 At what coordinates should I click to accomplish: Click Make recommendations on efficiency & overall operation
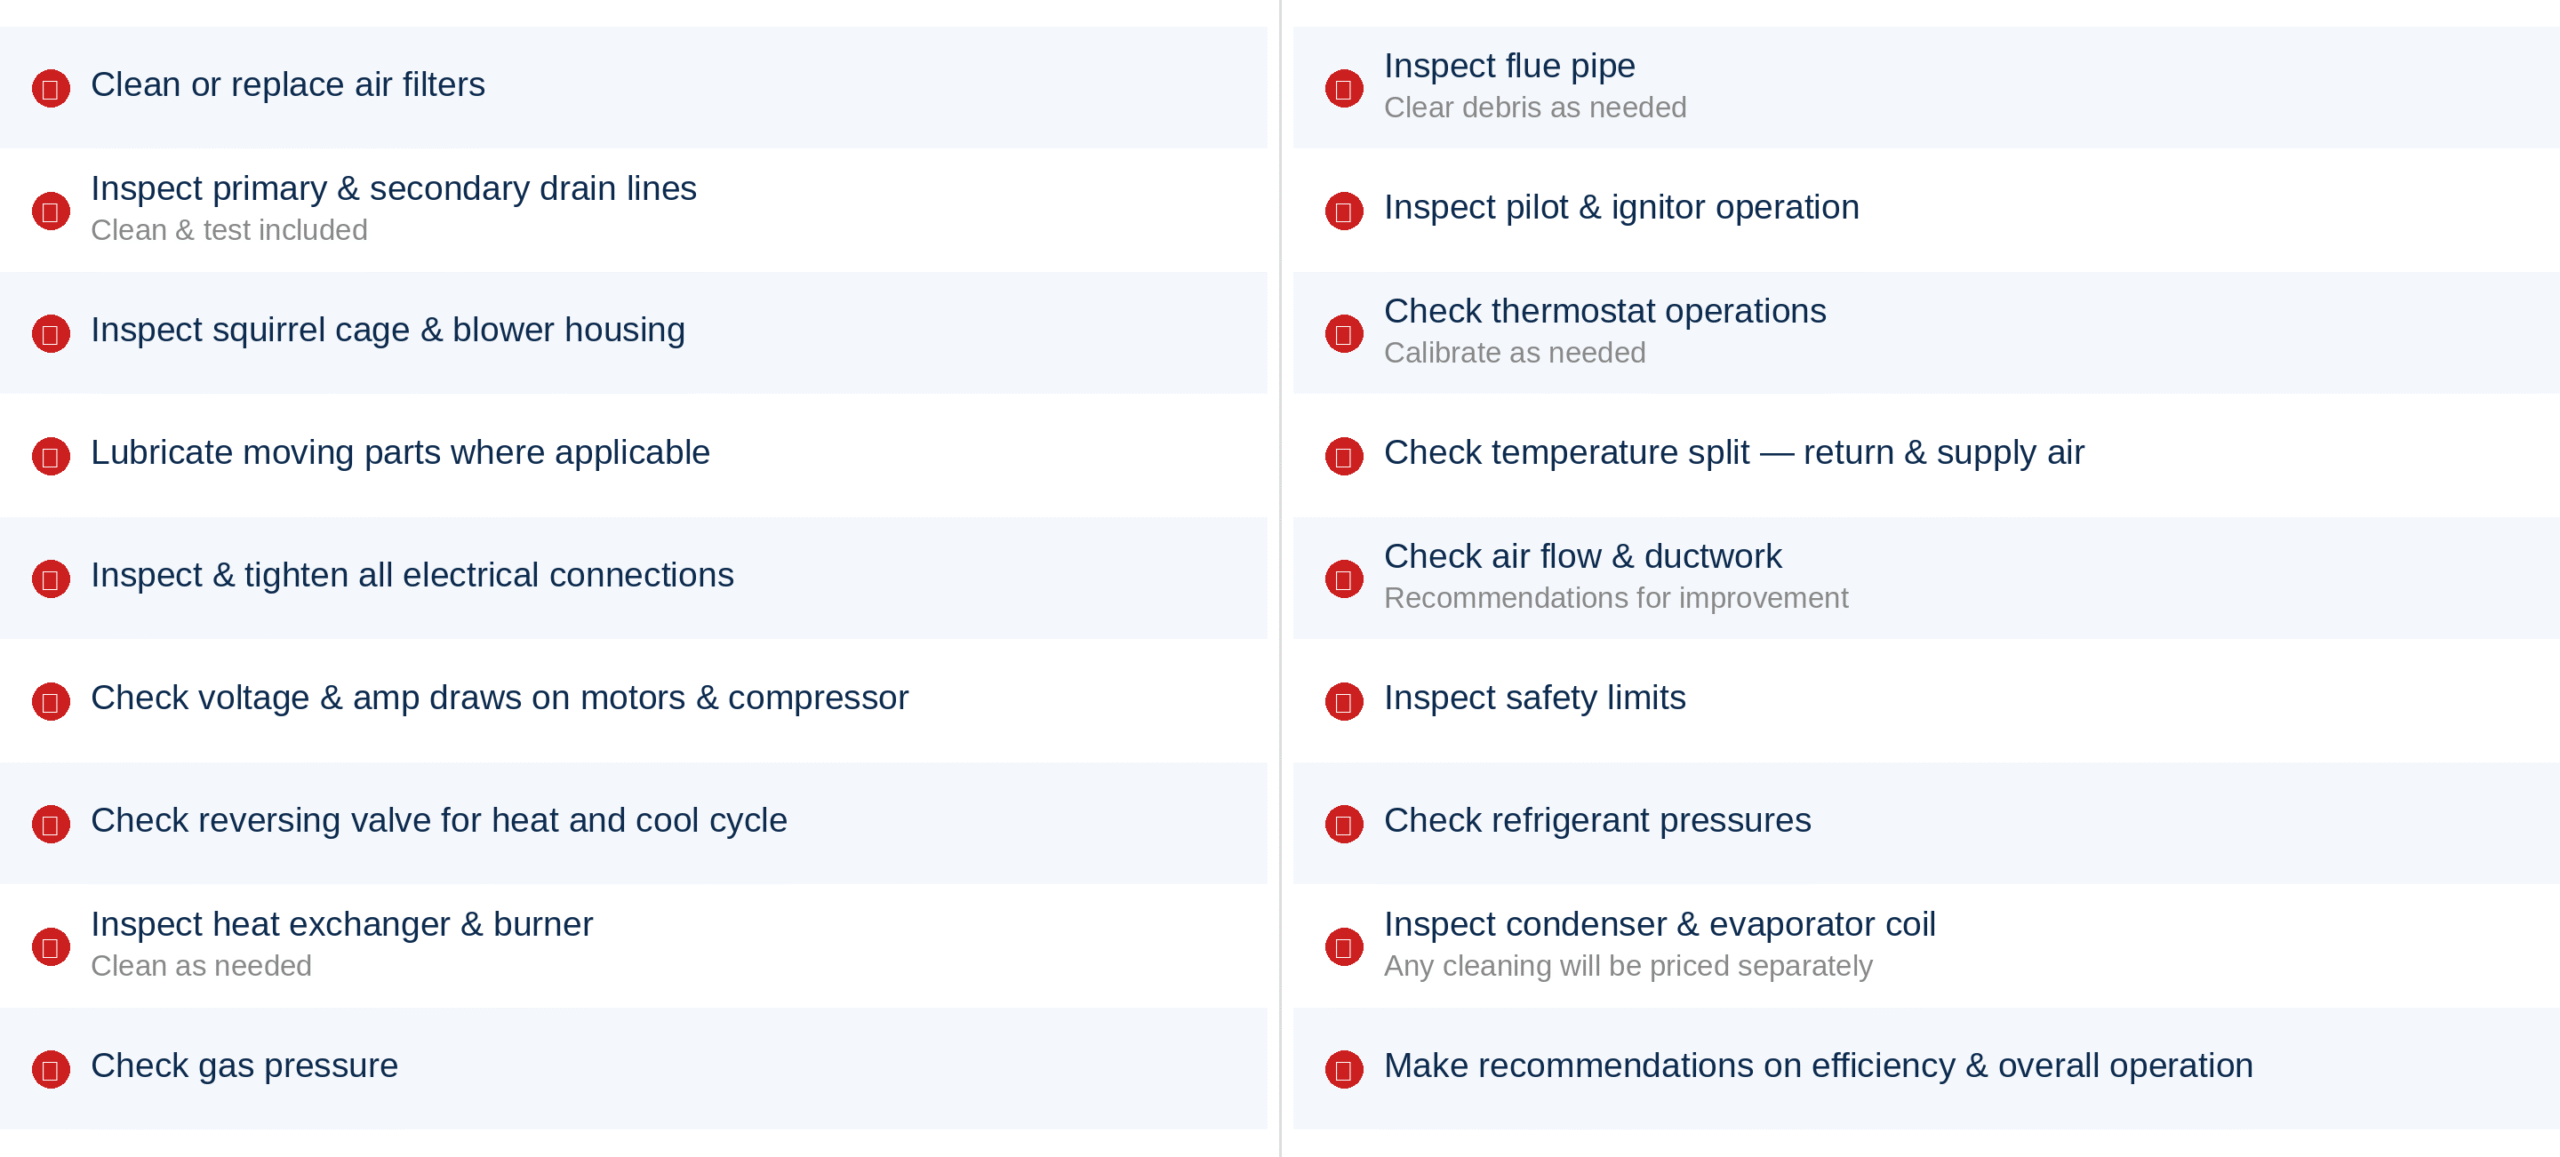1817,1066
